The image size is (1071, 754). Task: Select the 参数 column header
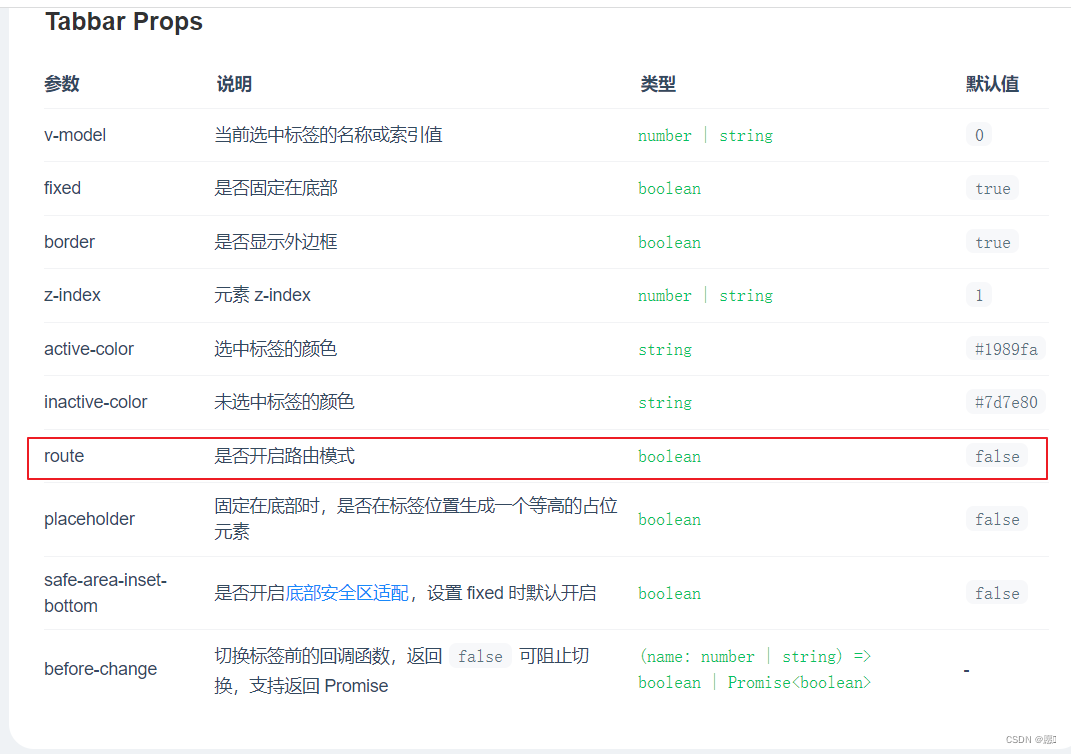62,84
